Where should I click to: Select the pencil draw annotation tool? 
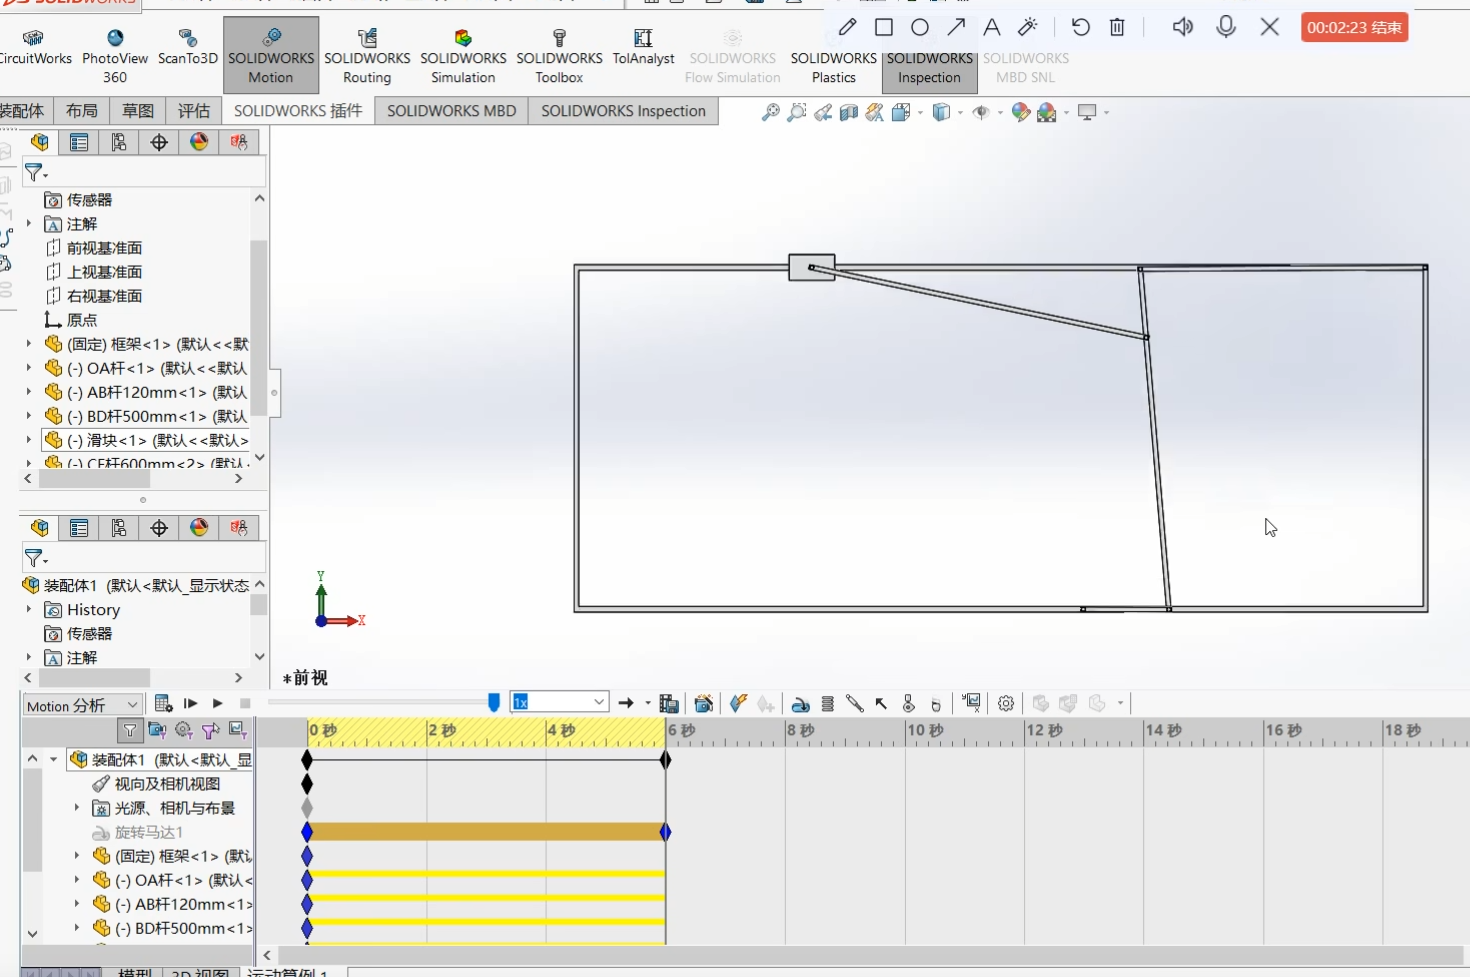[x=847, y=27]
